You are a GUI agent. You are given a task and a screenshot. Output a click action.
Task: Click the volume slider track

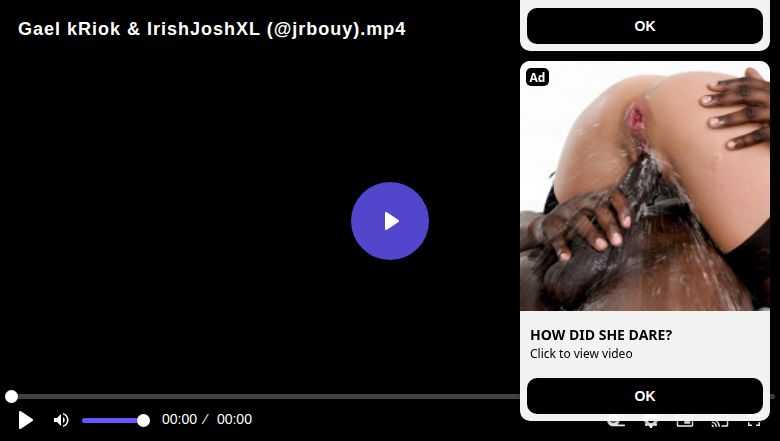click(x=112, y=421)
